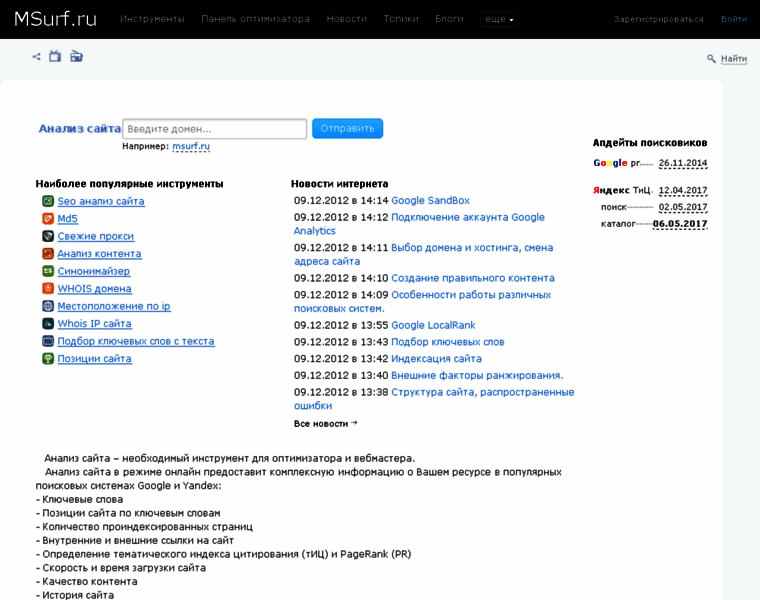The height and width of the screenshot is (600, 760).
Task: Click Все новости link
Action: point(325,424)
